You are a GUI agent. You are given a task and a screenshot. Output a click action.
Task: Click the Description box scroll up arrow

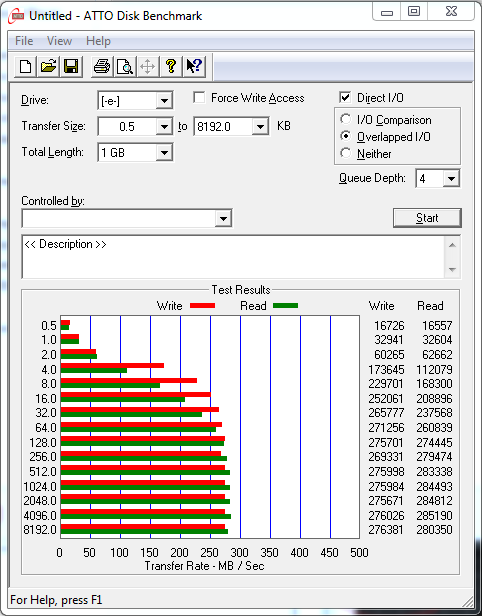(x=453, y=246)
